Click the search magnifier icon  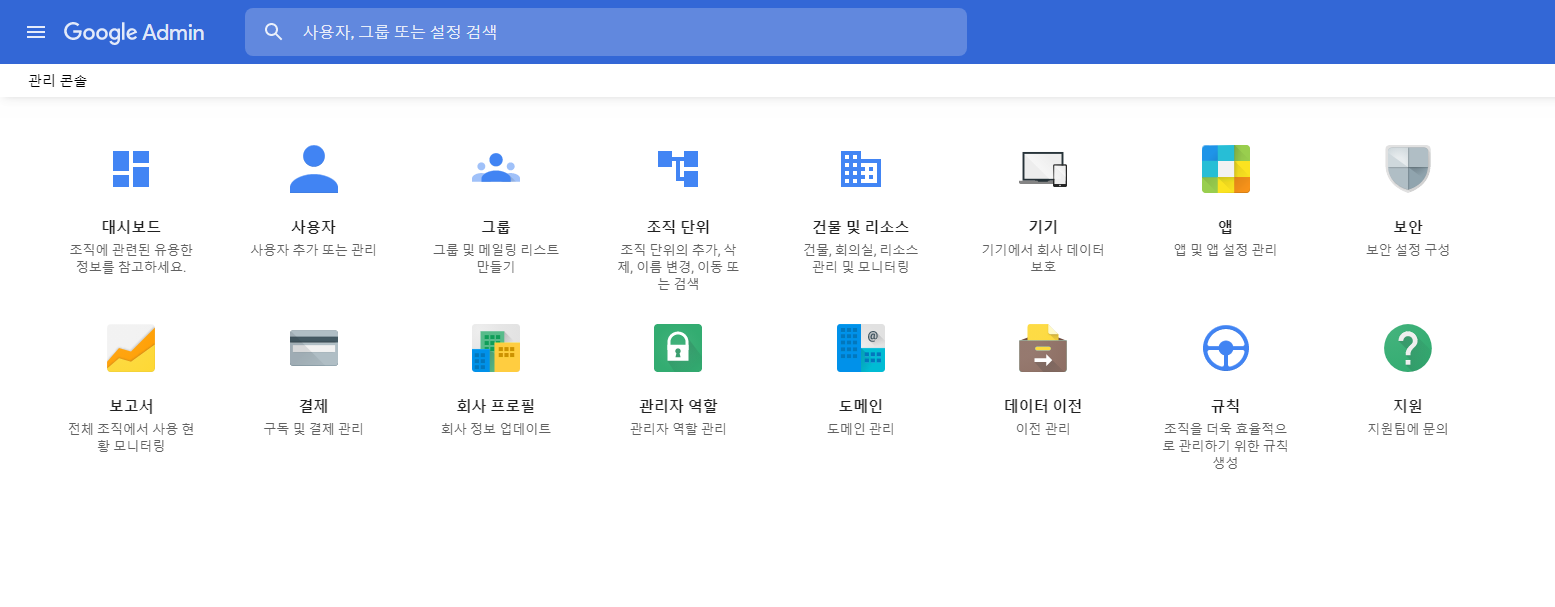274,32
